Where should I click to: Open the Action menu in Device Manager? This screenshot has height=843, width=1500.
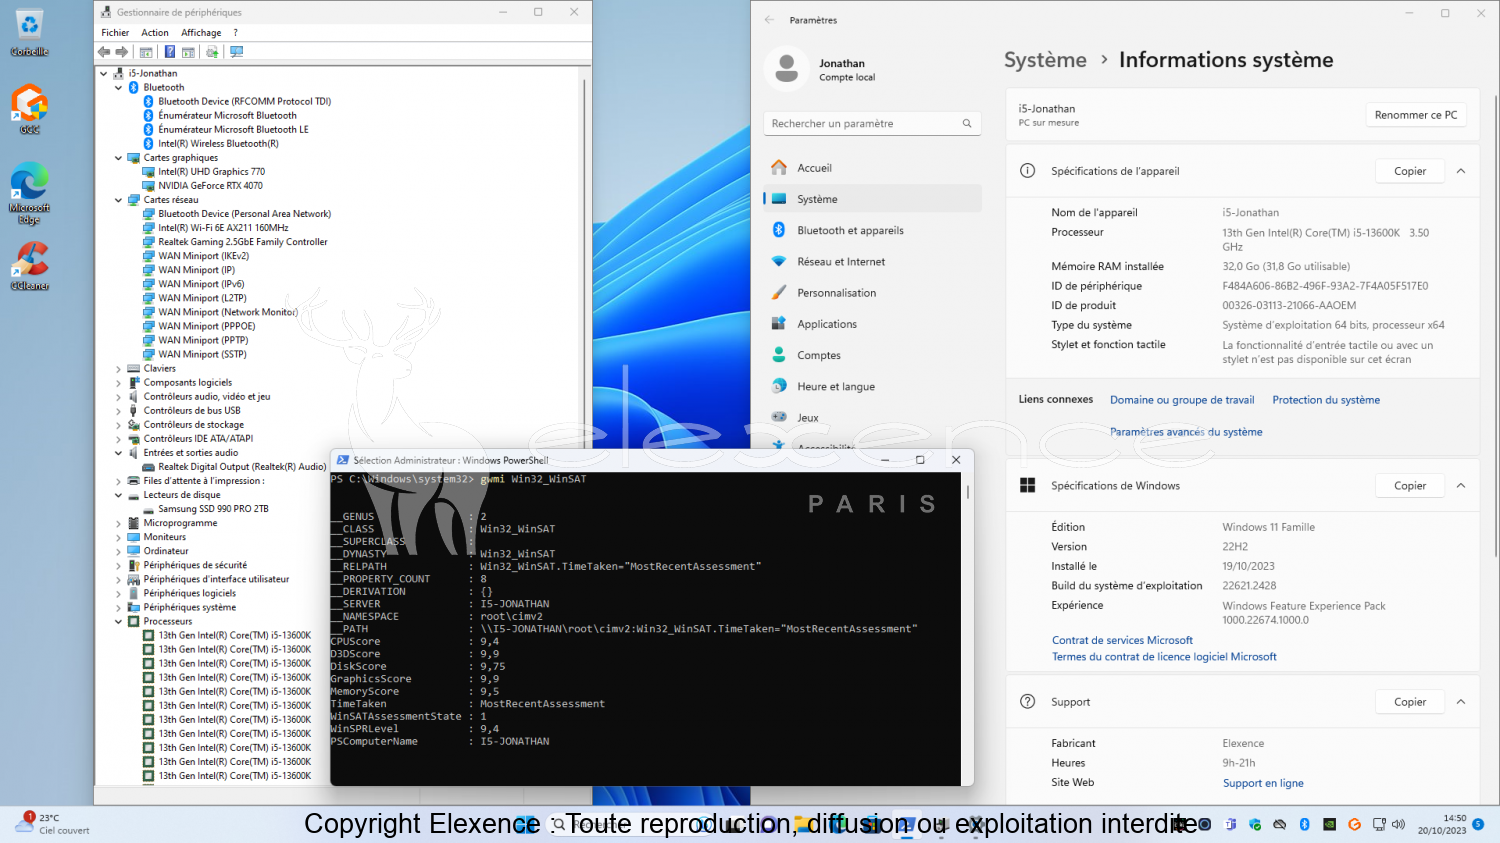point(155,33)
